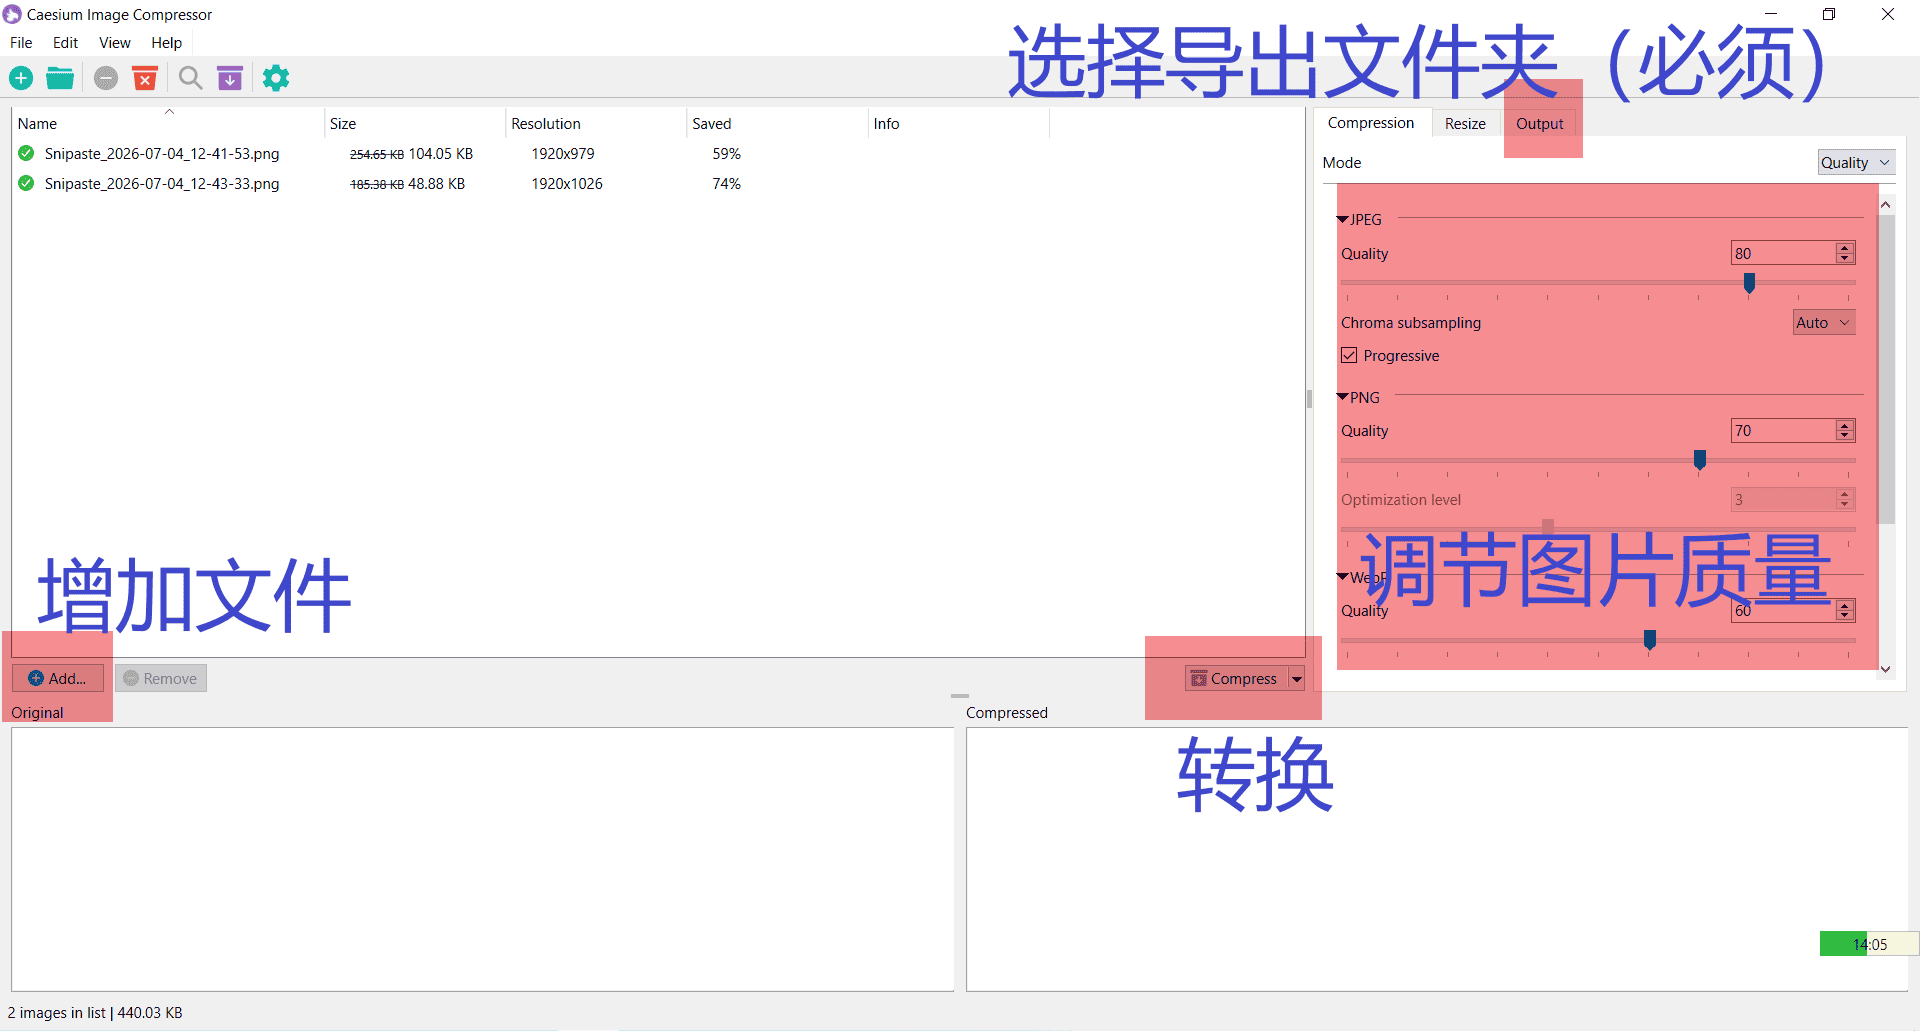
Task: Click the PNG Quality value field showing 70
Action: (x=1783, y=430)
